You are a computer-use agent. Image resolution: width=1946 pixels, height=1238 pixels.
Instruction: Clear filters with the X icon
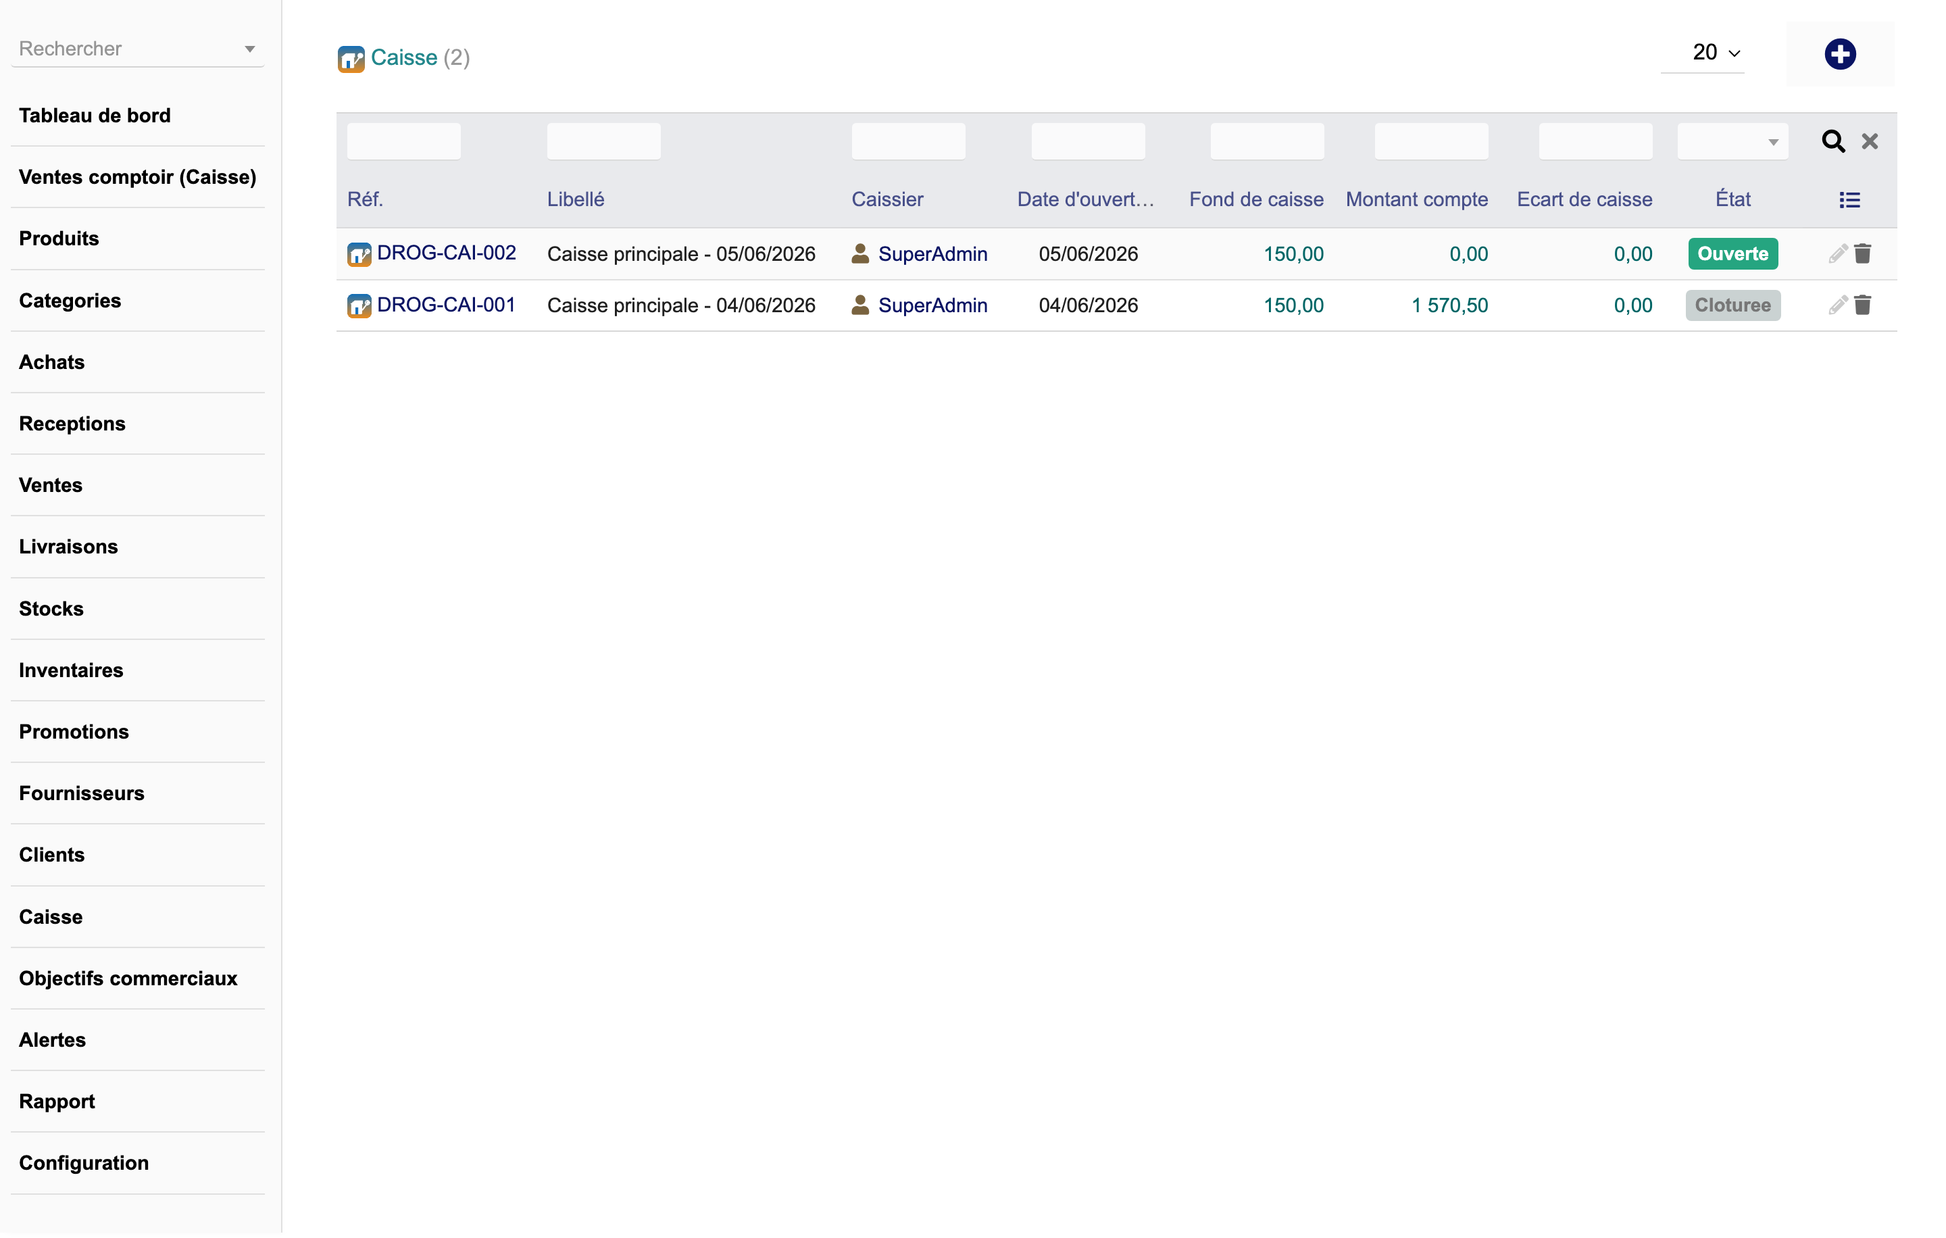coord(1869,141)
